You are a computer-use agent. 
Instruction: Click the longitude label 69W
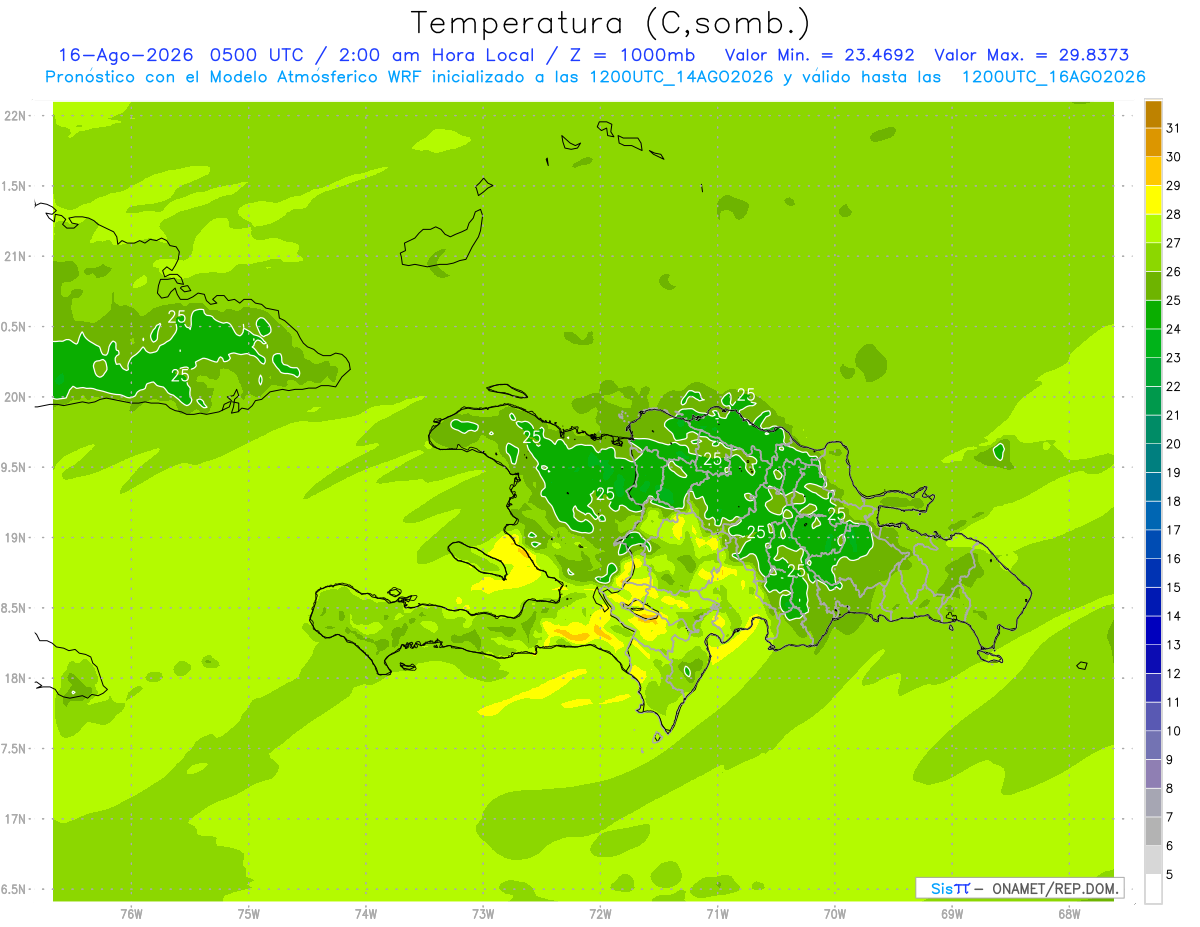tap(952, 914)
